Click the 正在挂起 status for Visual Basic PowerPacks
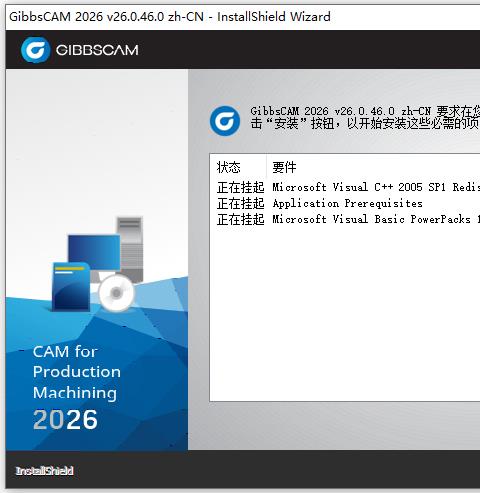This screenshot has width=480, height=493. click(x=240, y=219)
